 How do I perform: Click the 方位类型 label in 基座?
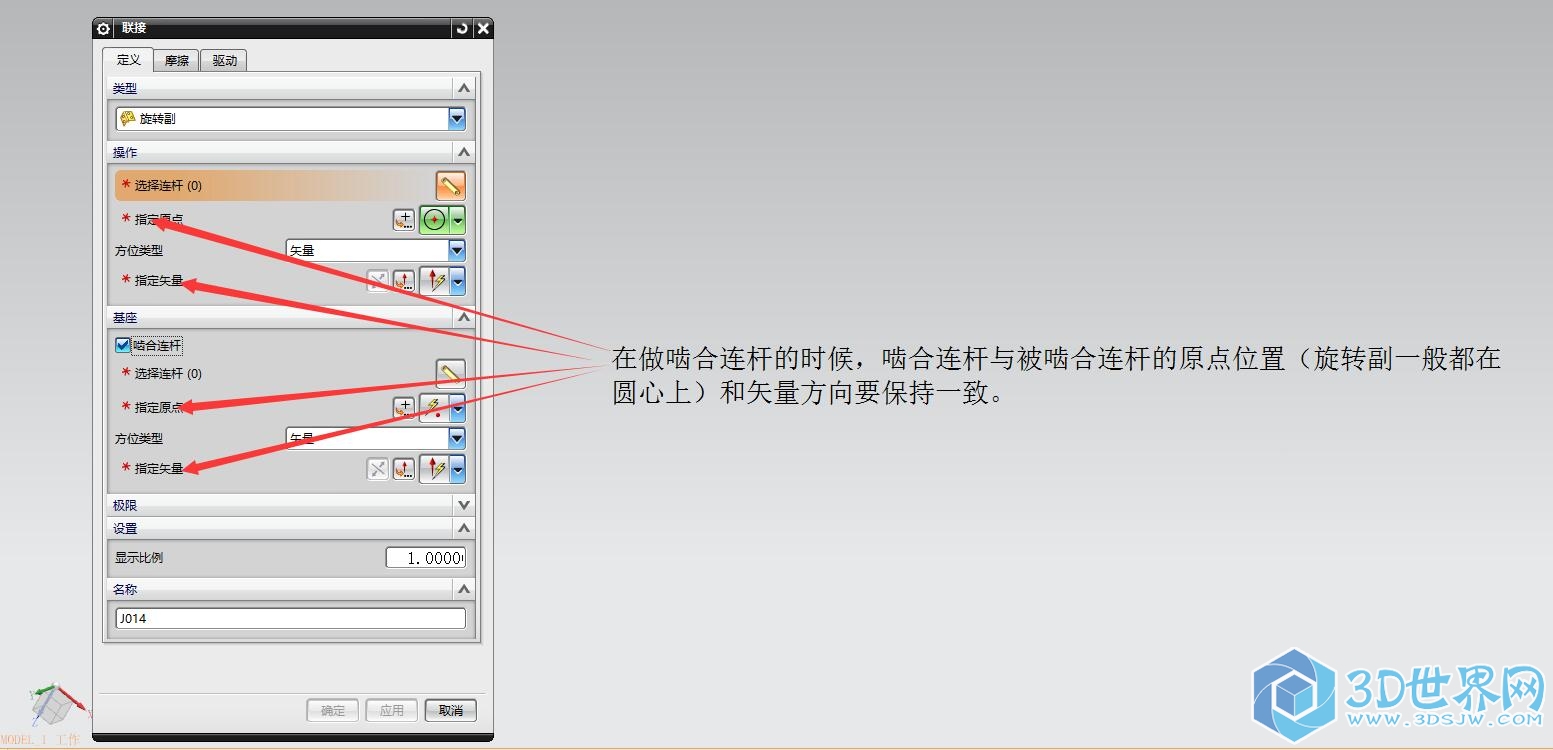click(x=139, y=439)
